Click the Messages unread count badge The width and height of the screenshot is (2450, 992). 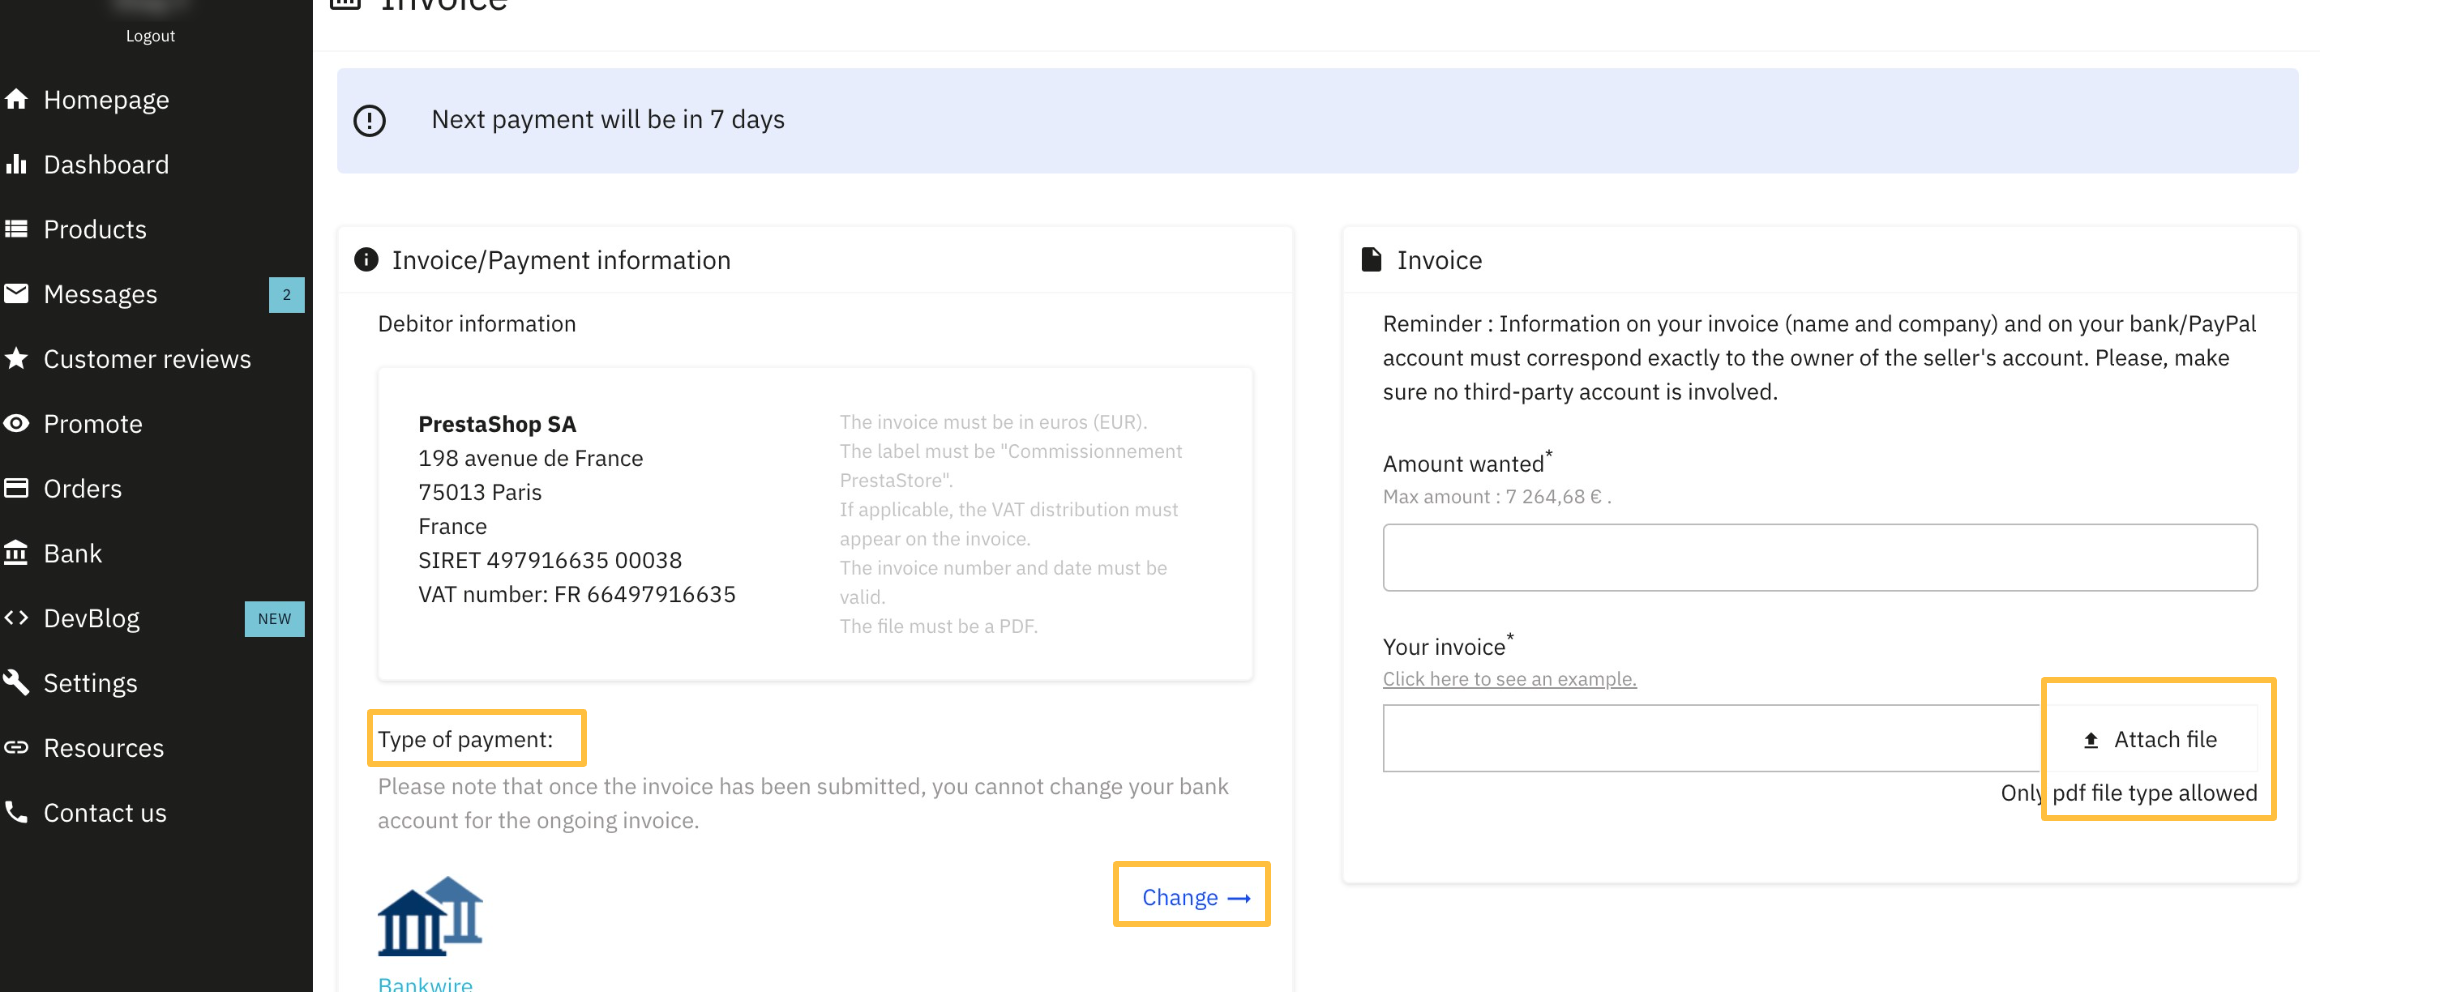pyautogui.click(x=287, y=294)
